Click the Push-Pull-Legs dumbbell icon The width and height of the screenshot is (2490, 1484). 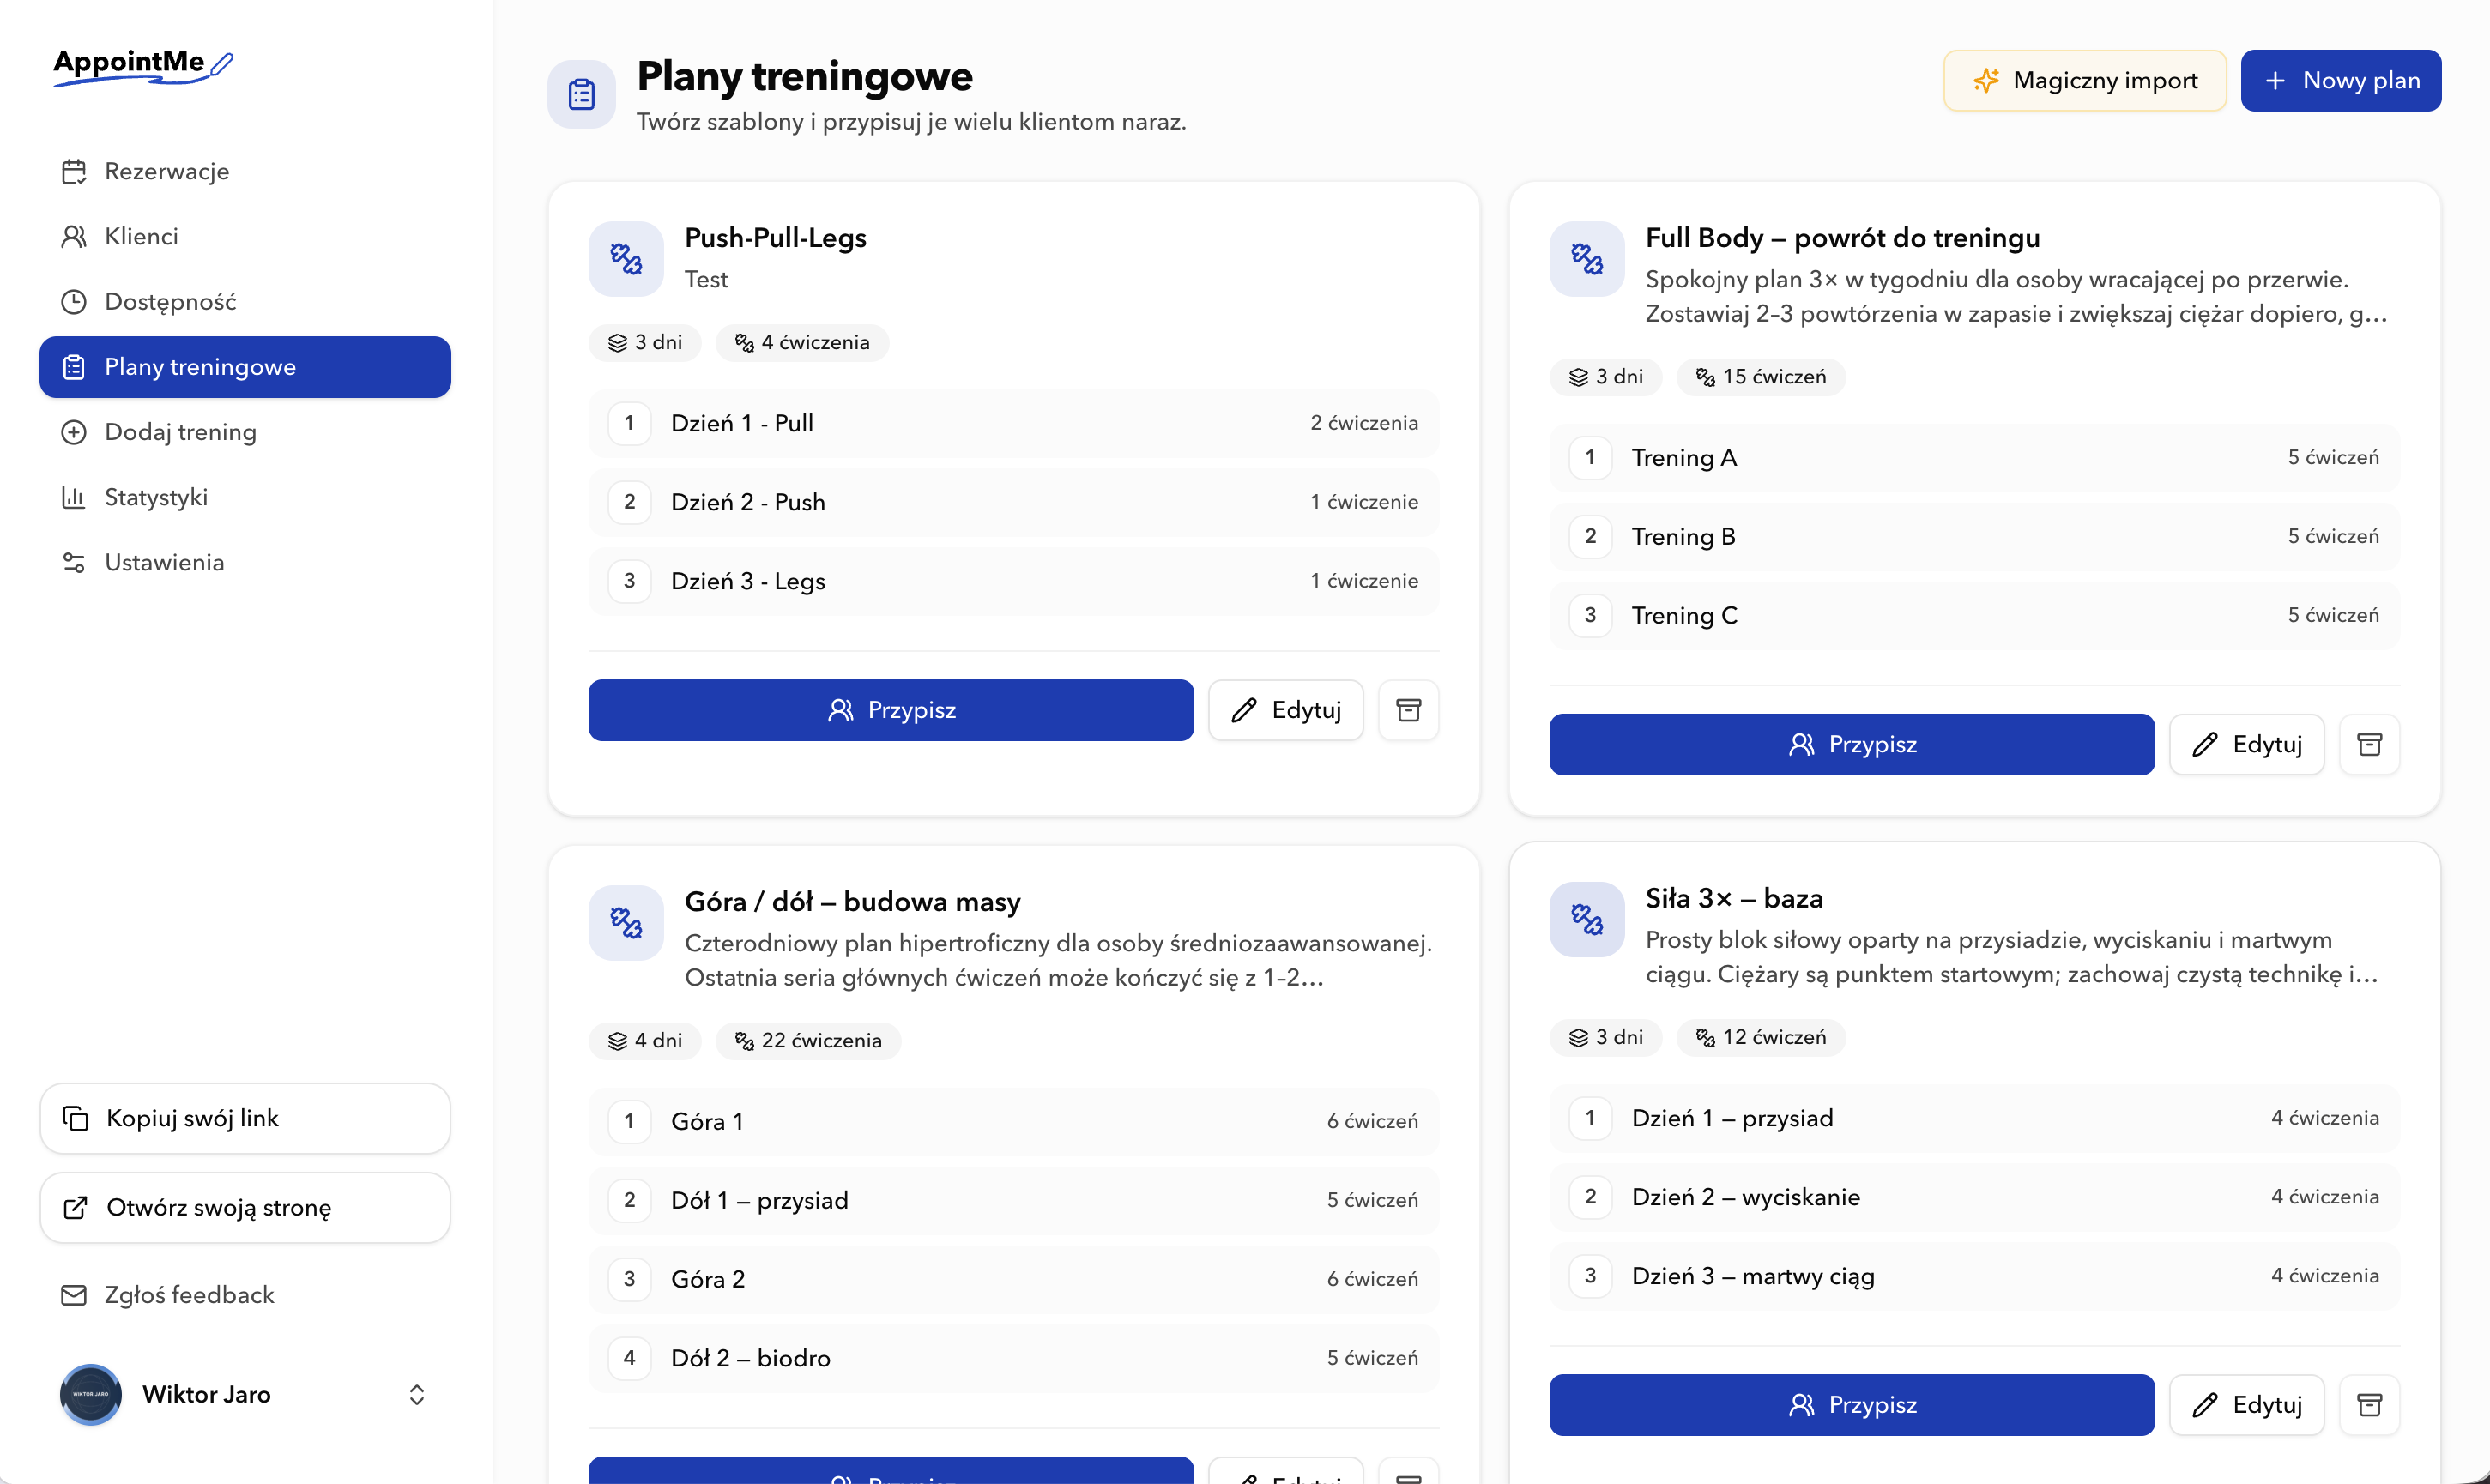626,259
